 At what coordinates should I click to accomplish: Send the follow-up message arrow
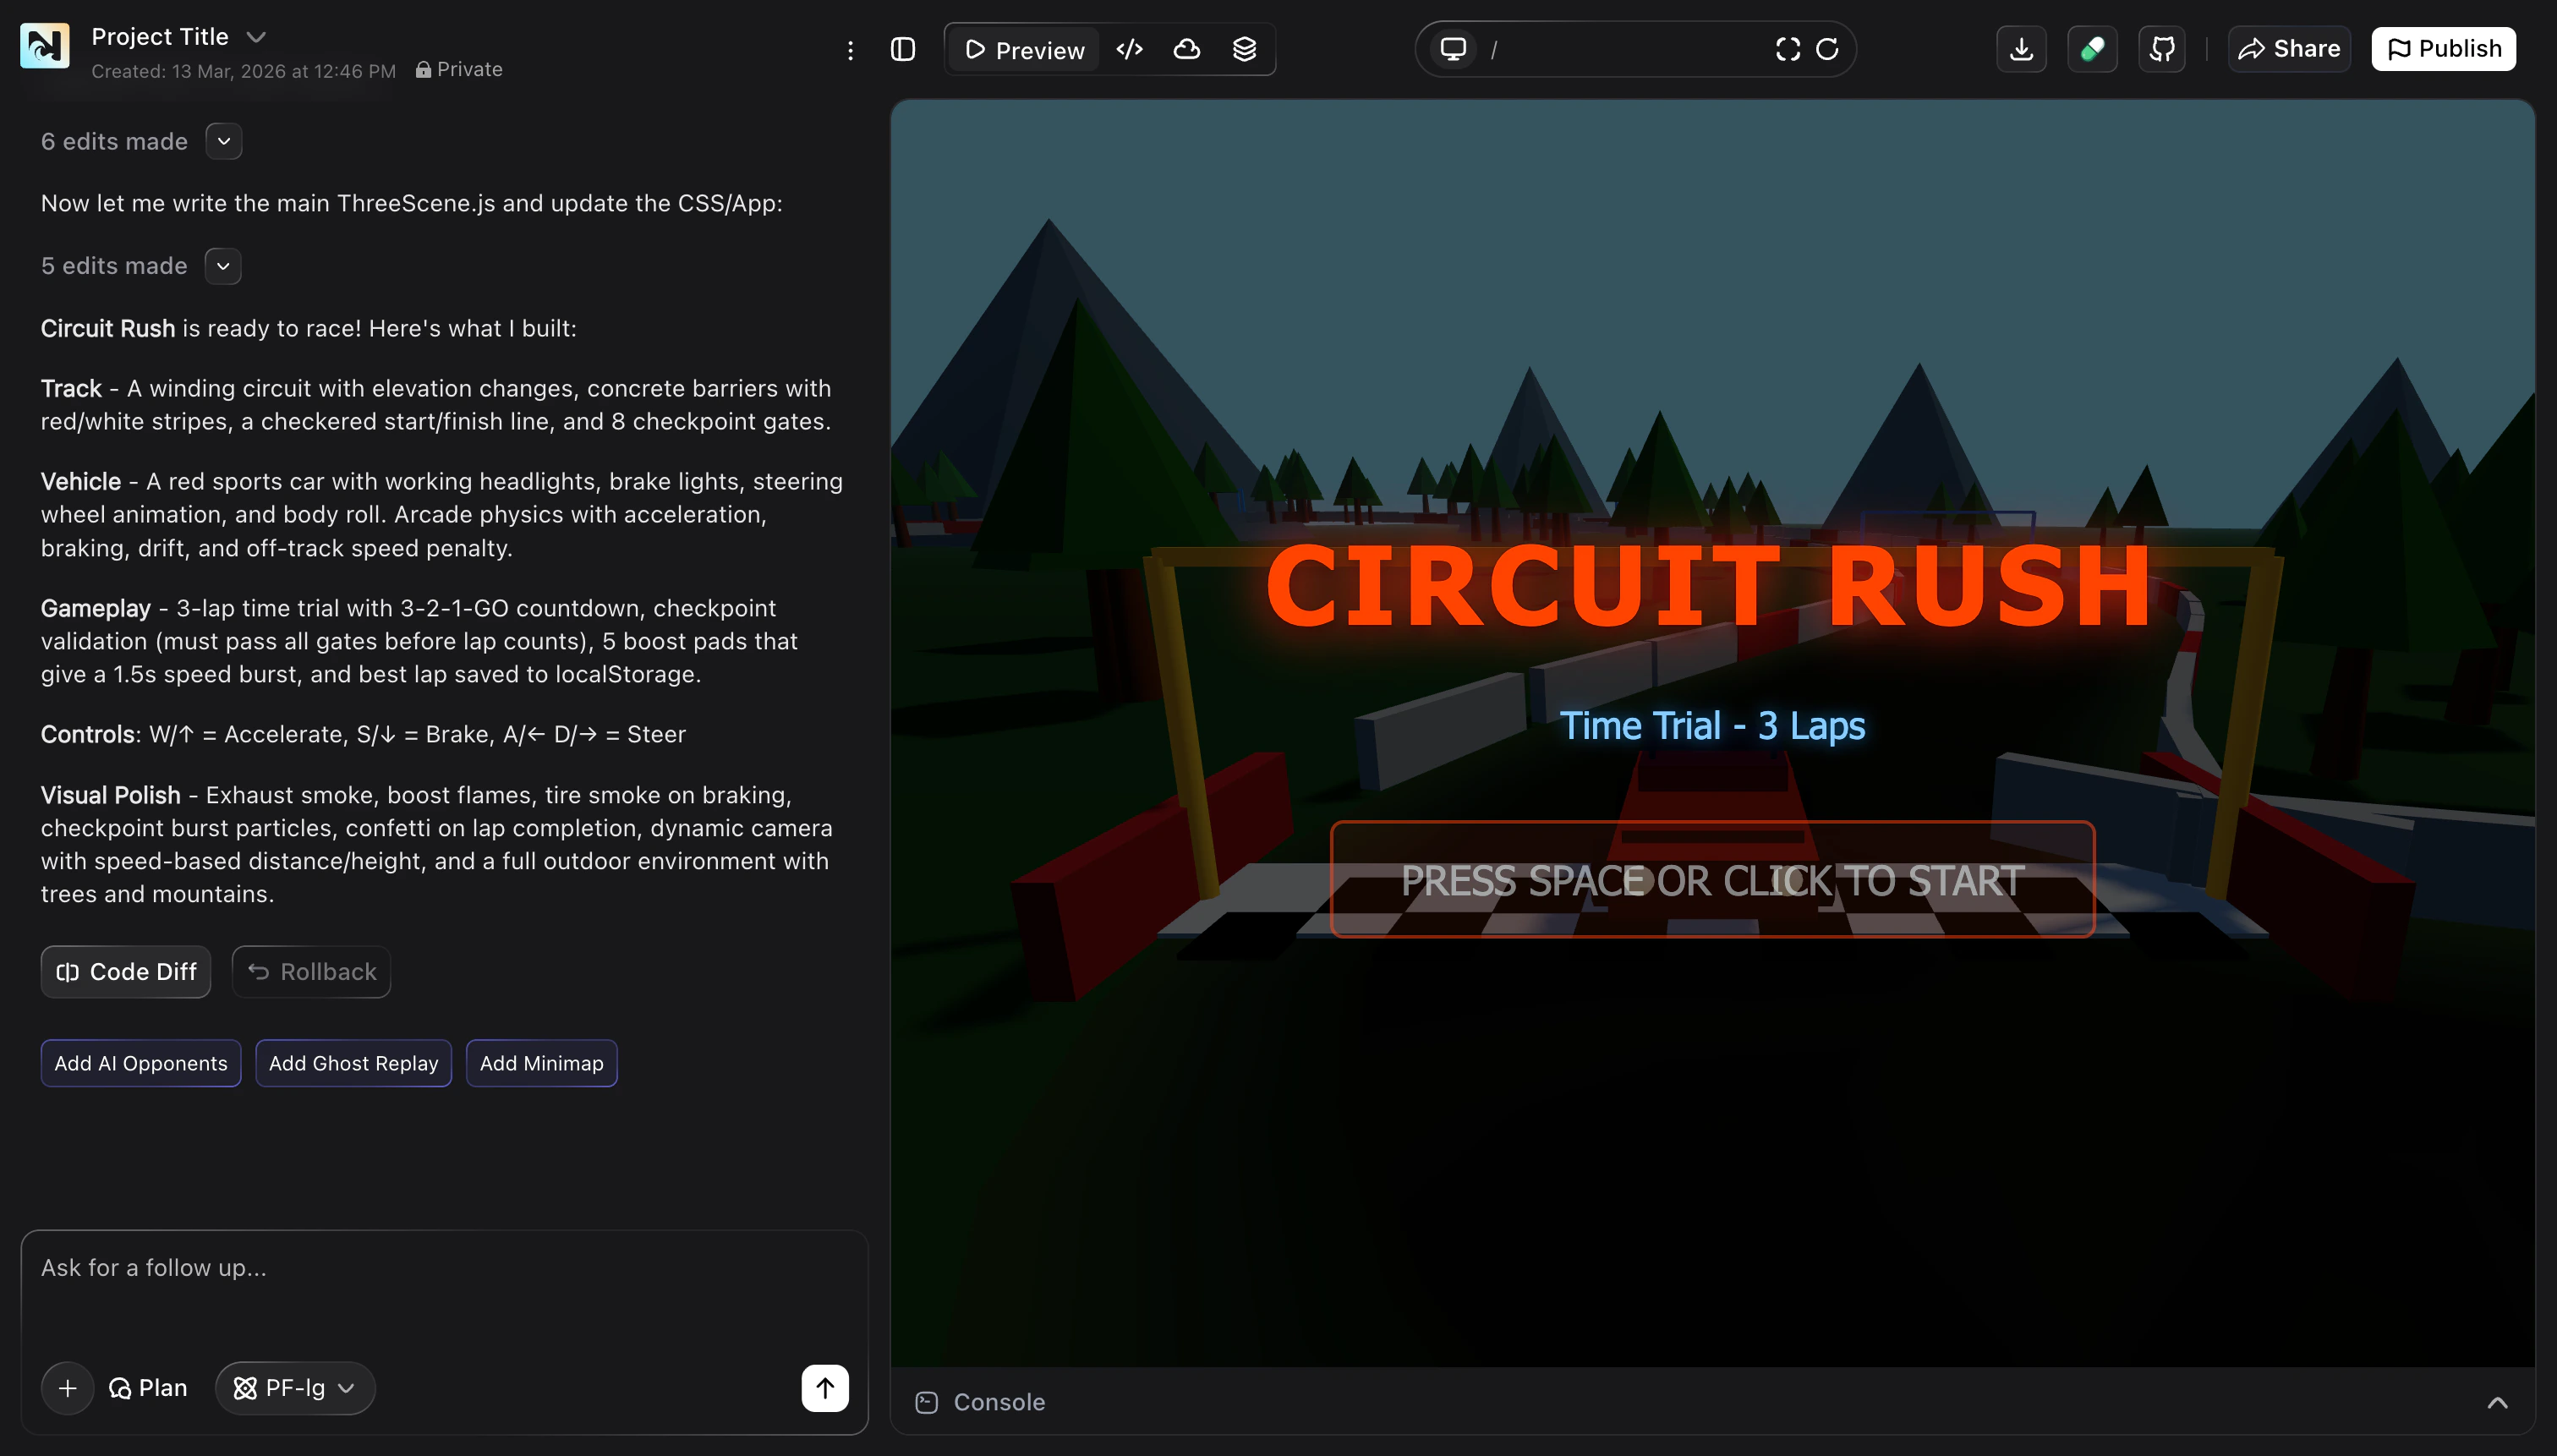[824, 1387]
